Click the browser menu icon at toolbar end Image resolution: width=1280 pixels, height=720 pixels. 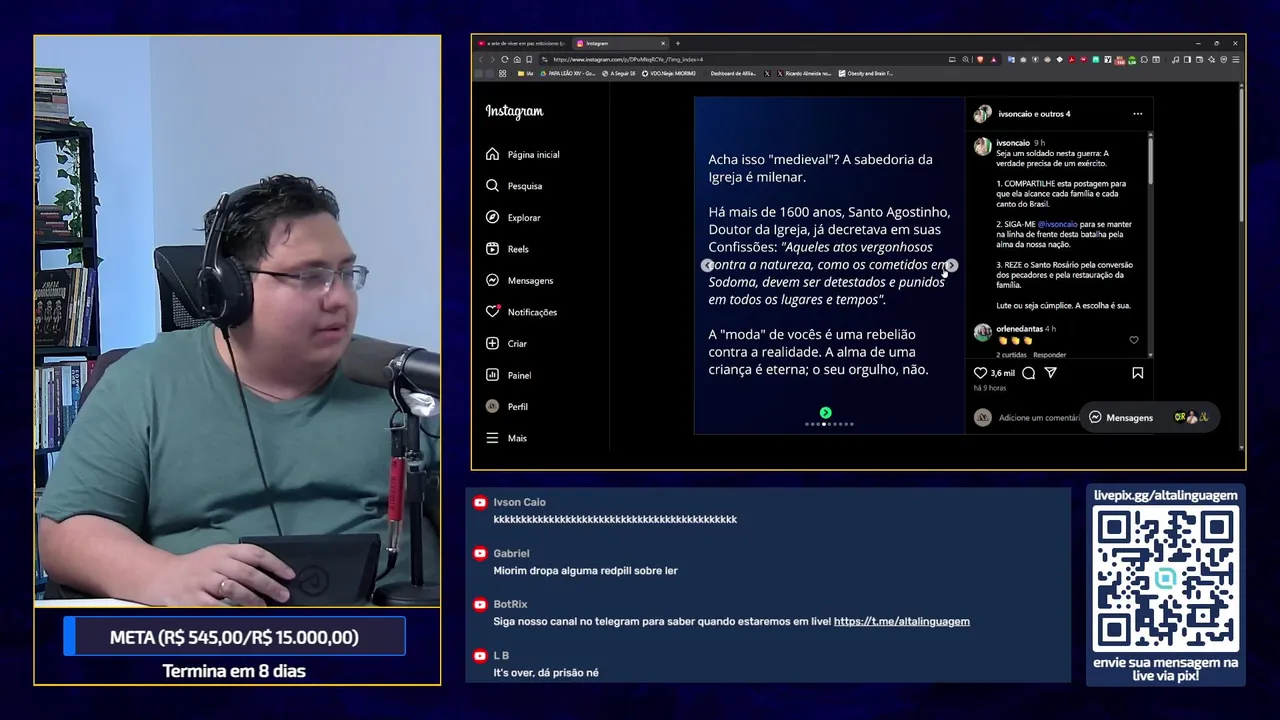[x=1236, y=59]
